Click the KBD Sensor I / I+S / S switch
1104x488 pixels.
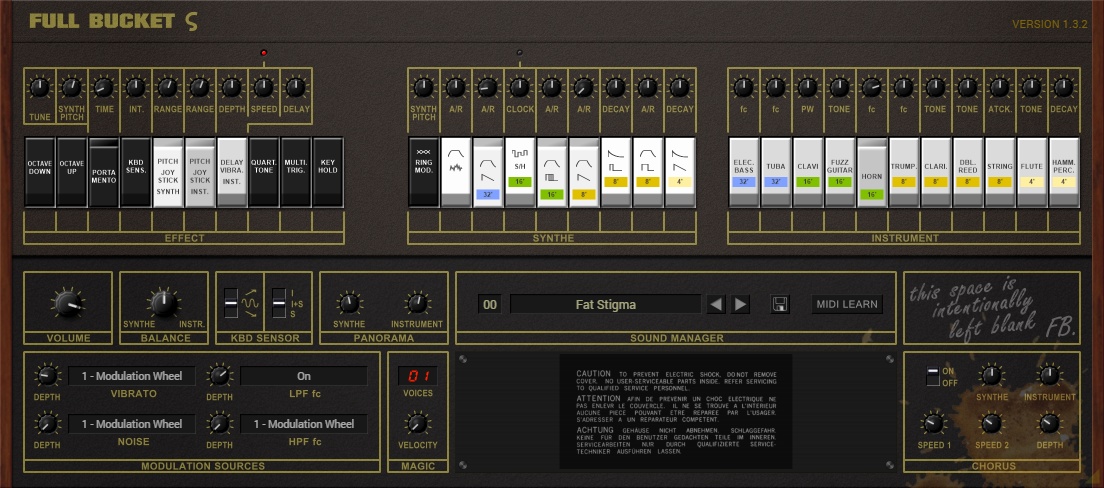(x=279, y=303)
